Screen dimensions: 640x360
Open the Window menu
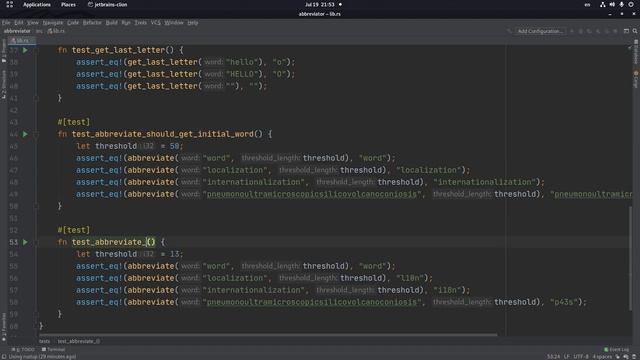(x=174, y=22)
